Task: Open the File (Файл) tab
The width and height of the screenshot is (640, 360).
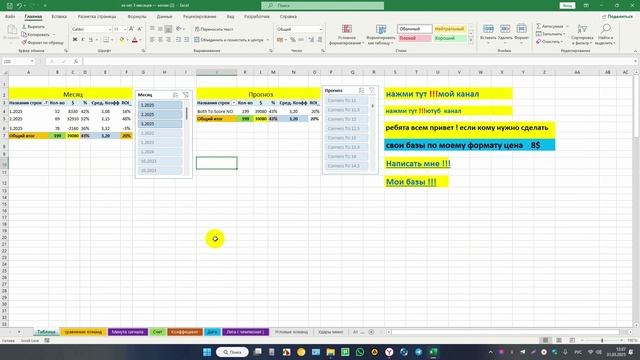Action: [10, 17]
